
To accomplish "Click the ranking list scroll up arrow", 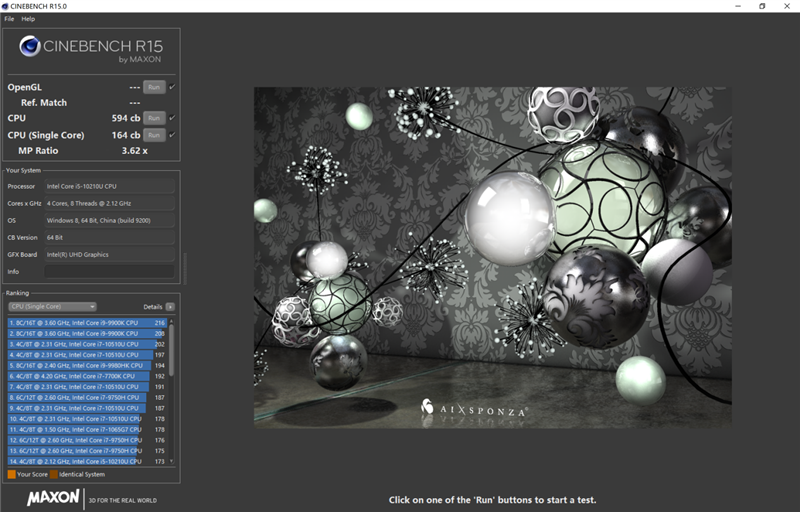I will [x=171, y=321].
